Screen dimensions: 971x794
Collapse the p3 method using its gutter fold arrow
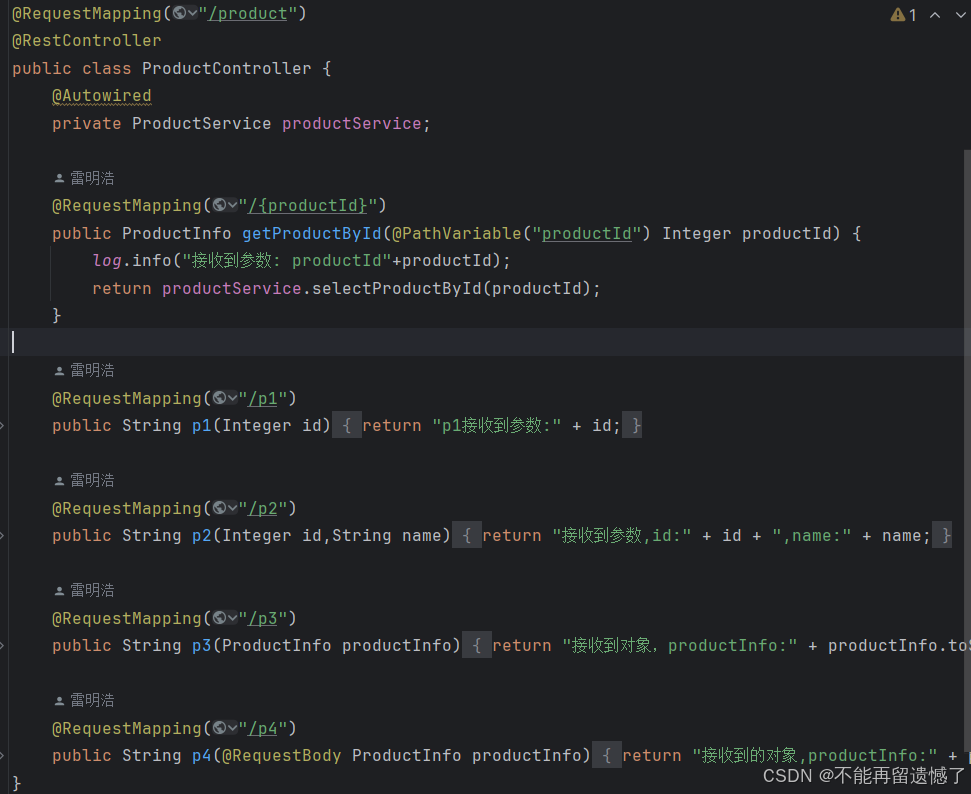[4, 645]
